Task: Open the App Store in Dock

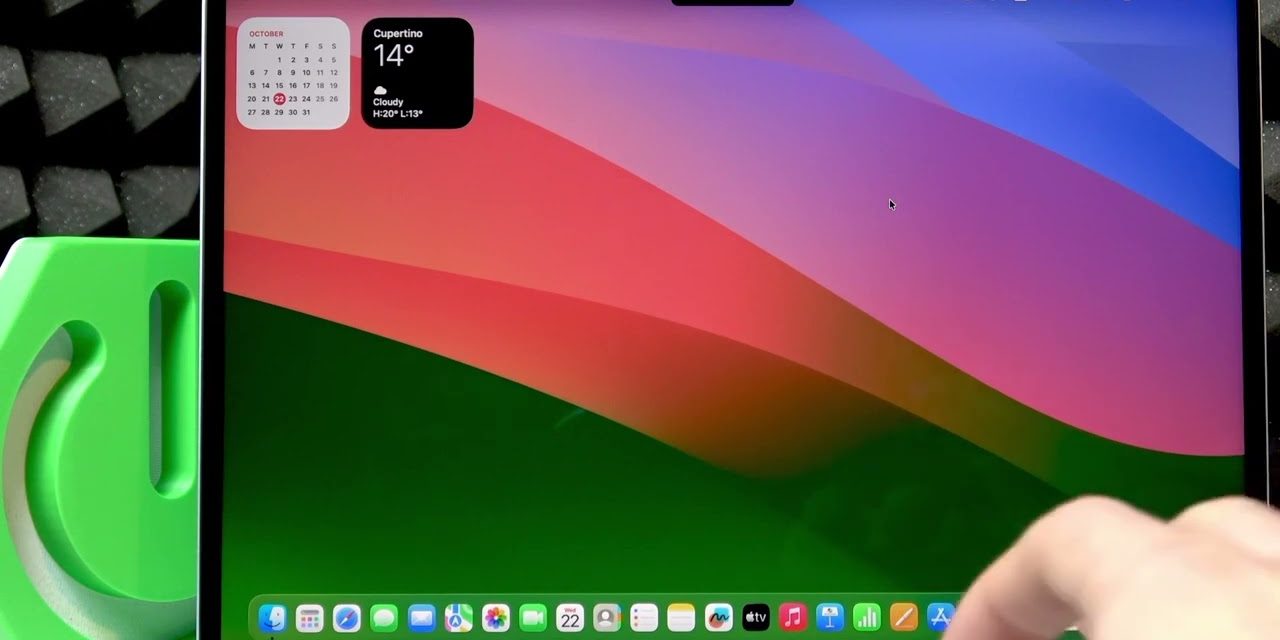Action: [x=940, y=618]
